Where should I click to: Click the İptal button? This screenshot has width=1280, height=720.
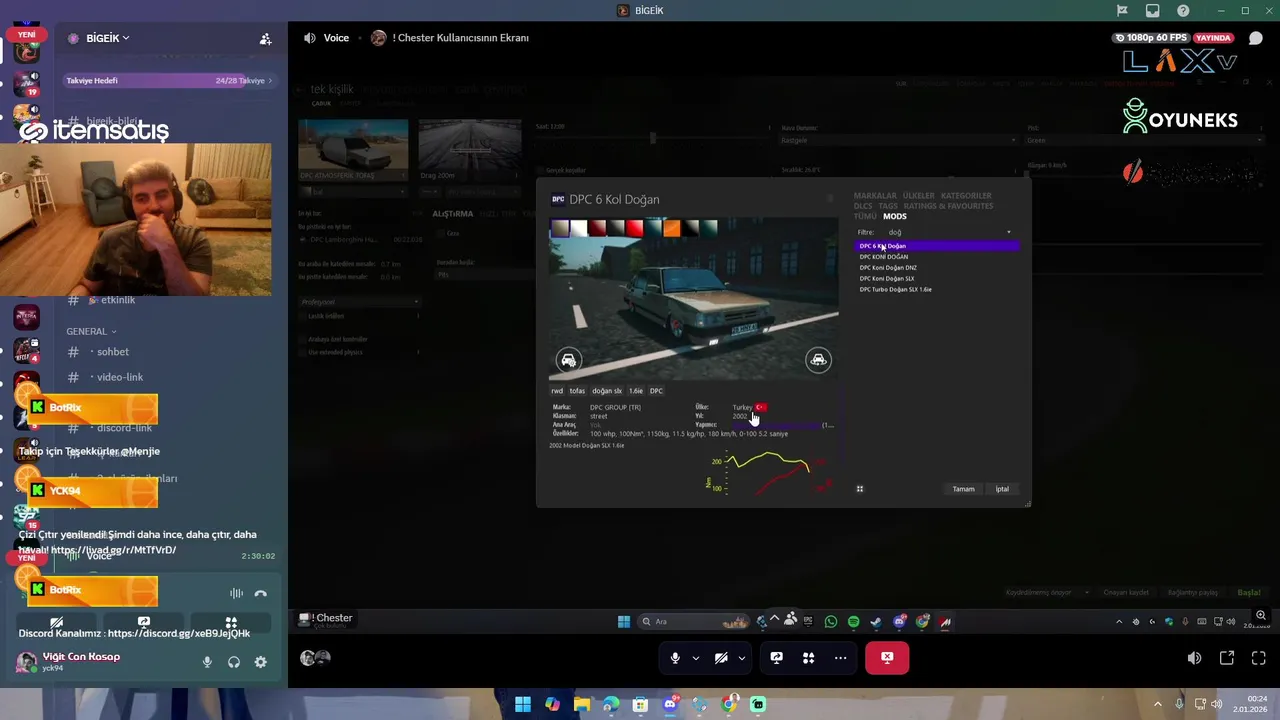pos(1002,489)
